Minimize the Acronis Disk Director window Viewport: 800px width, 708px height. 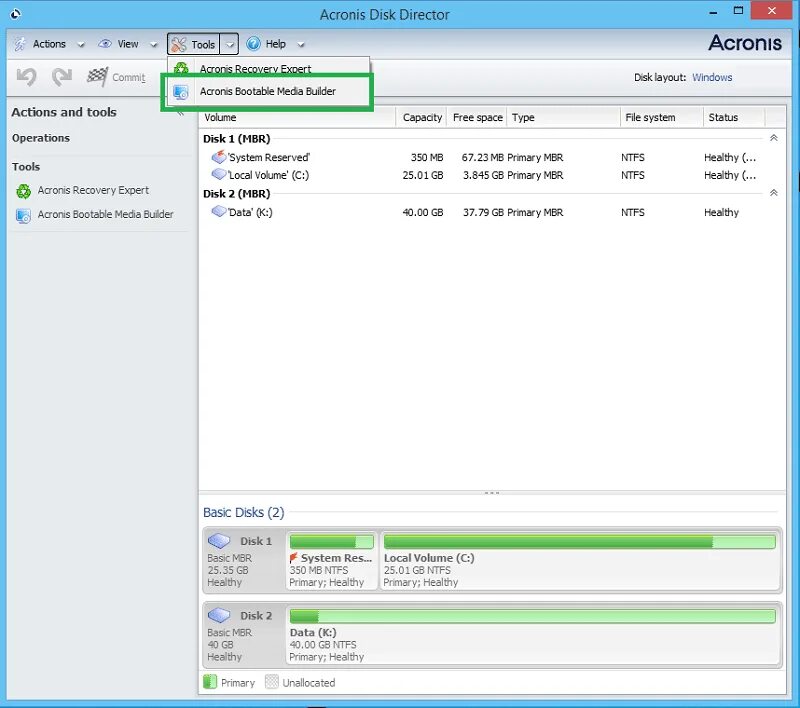pos(714,11)
